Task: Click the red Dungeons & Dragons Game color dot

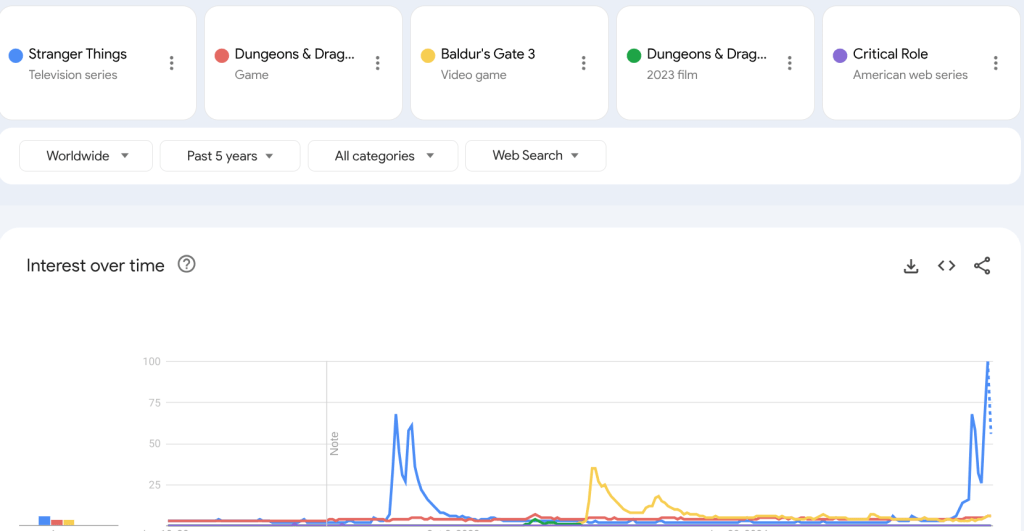Action: (x=222, y=56)
